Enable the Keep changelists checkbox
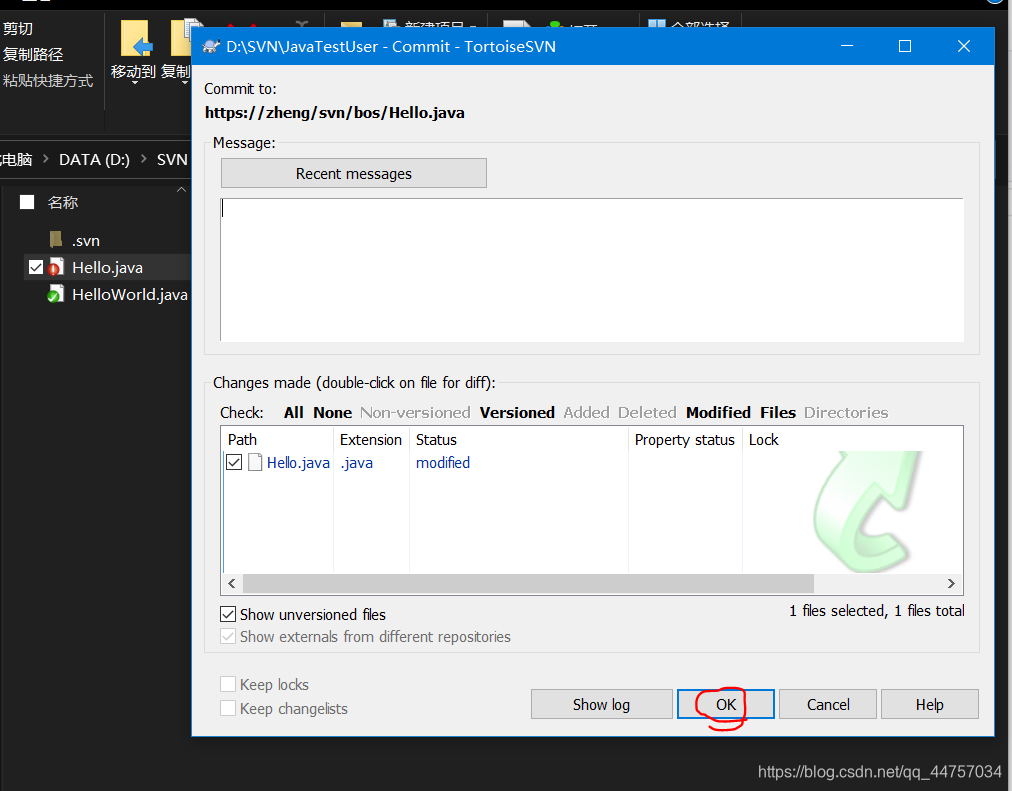 (228, 708)
